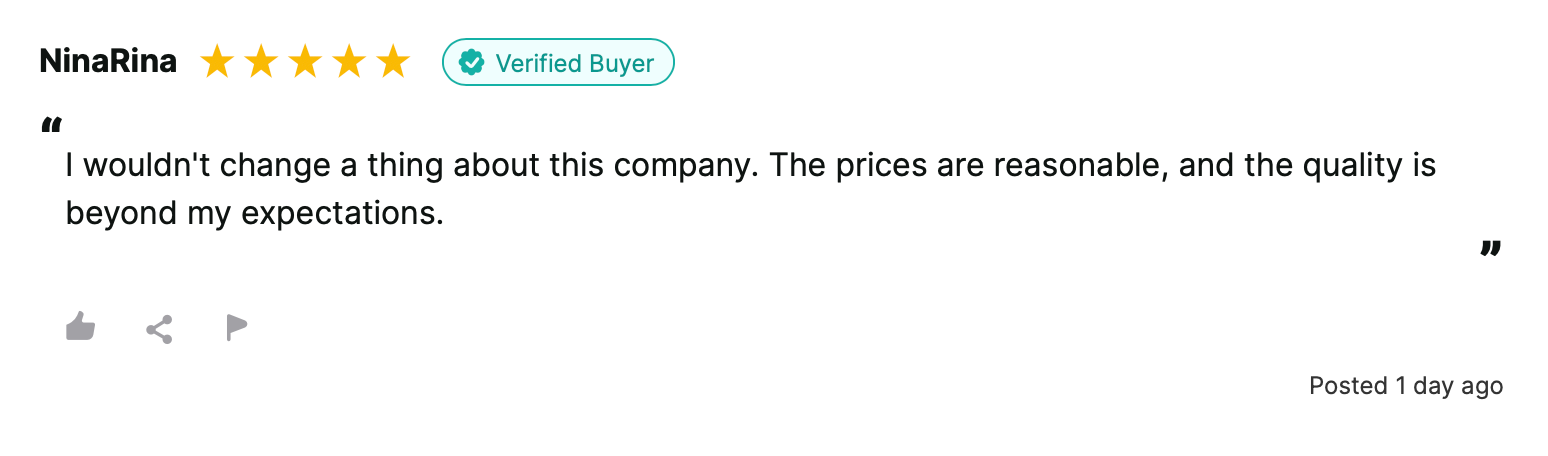
Task: Share this review via share icon
Action: (x=159, y=329)
